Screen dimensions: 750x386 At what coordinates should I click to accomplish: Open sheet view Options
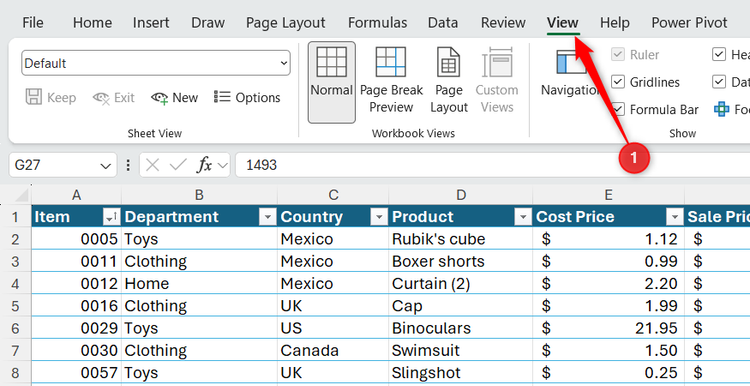(x=247, y=98)
